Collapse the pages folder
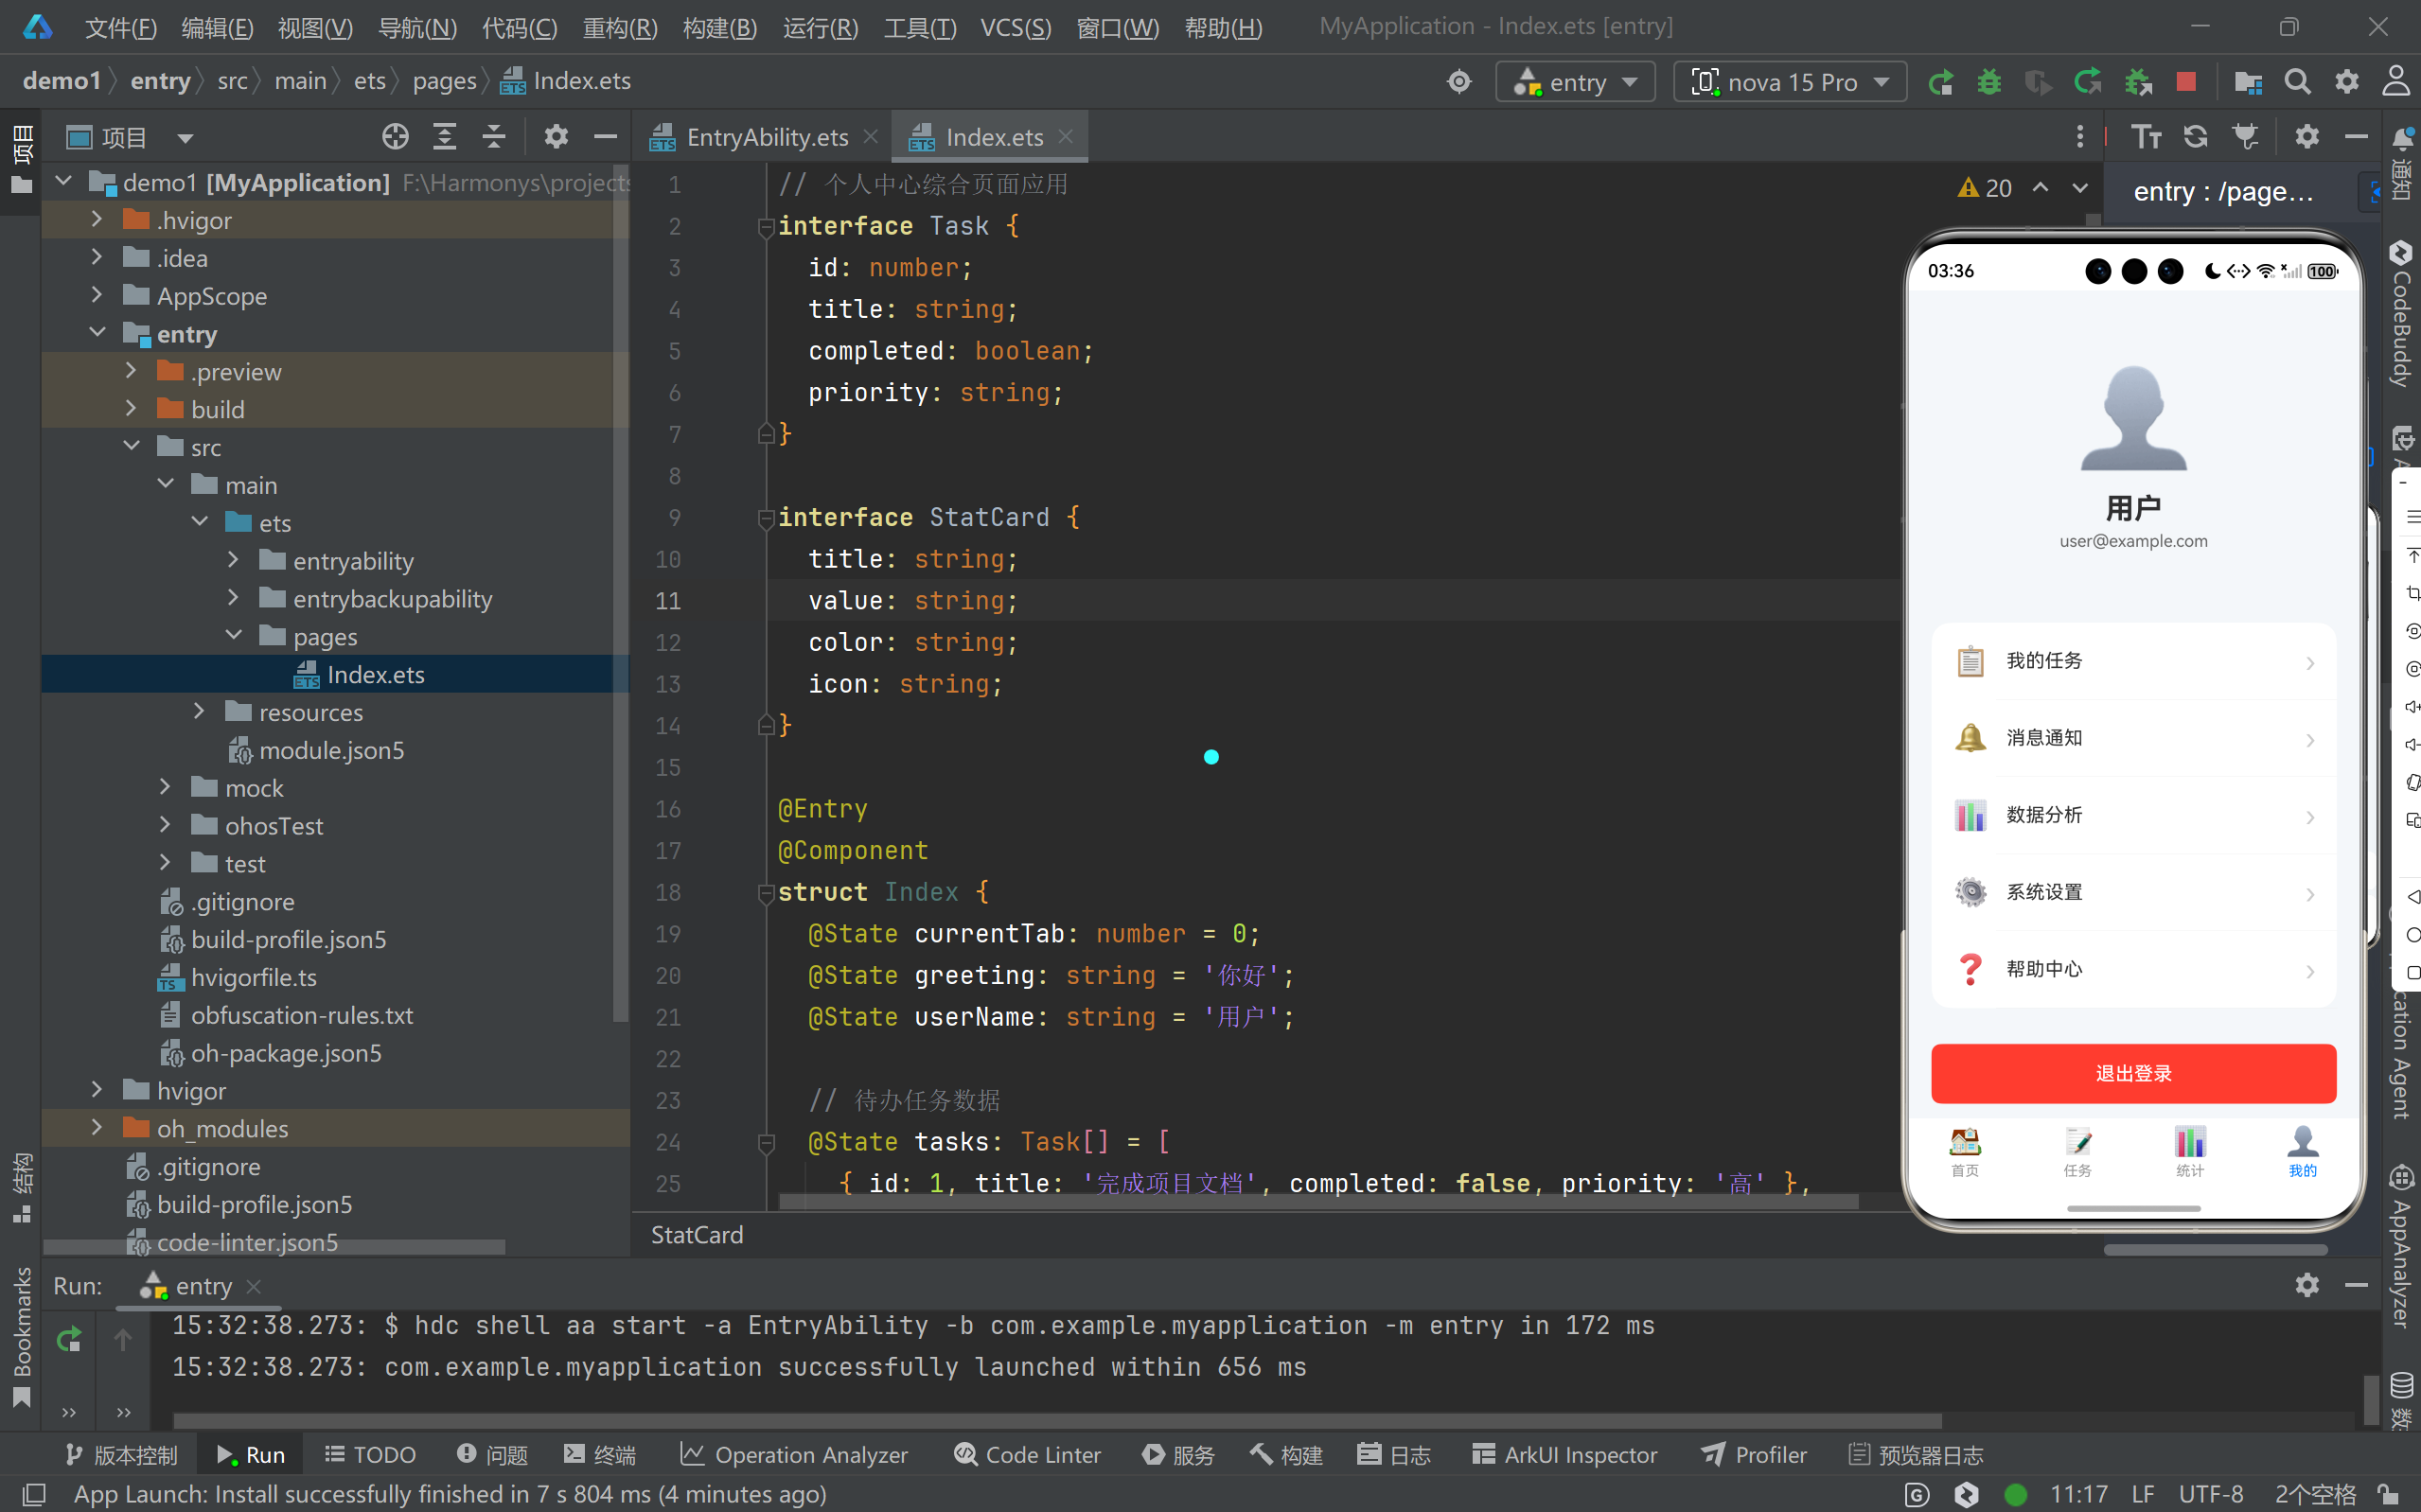The width and height of the screenshot is (2421, 1512). pyautogui.click(x=234, y=635)
